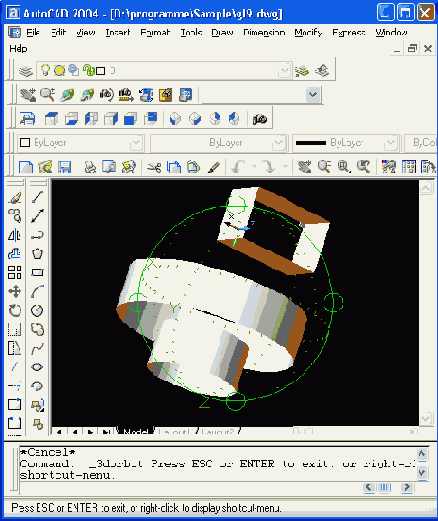Select the Rotate tool

[x=15, y=310]
